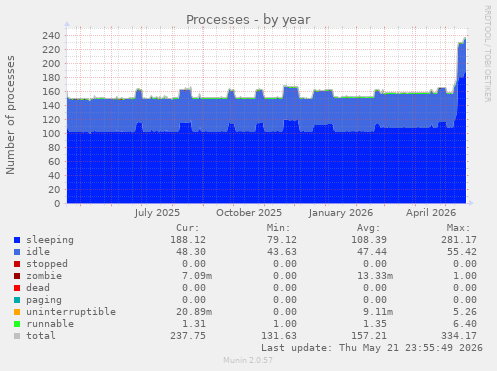Click the zombie average value 13.33m
This screenshot has height=371, width=497.
[x=375, y=276]
